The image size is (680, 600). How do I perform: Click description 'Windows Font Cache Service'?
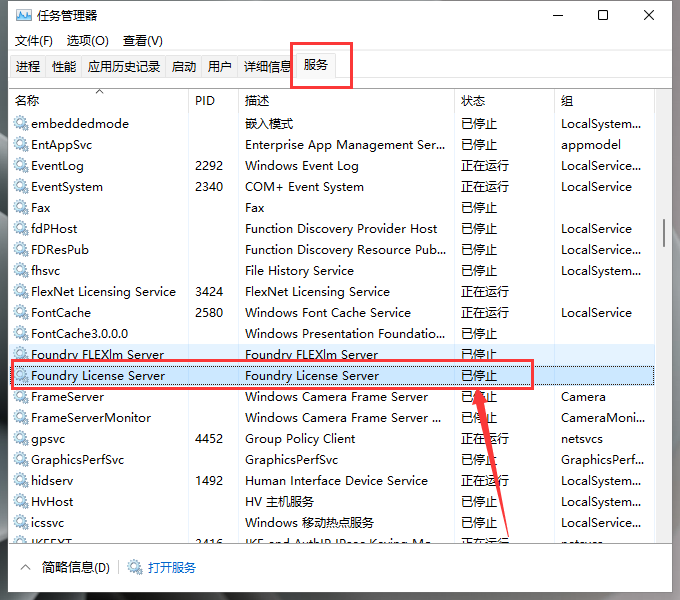328,313
